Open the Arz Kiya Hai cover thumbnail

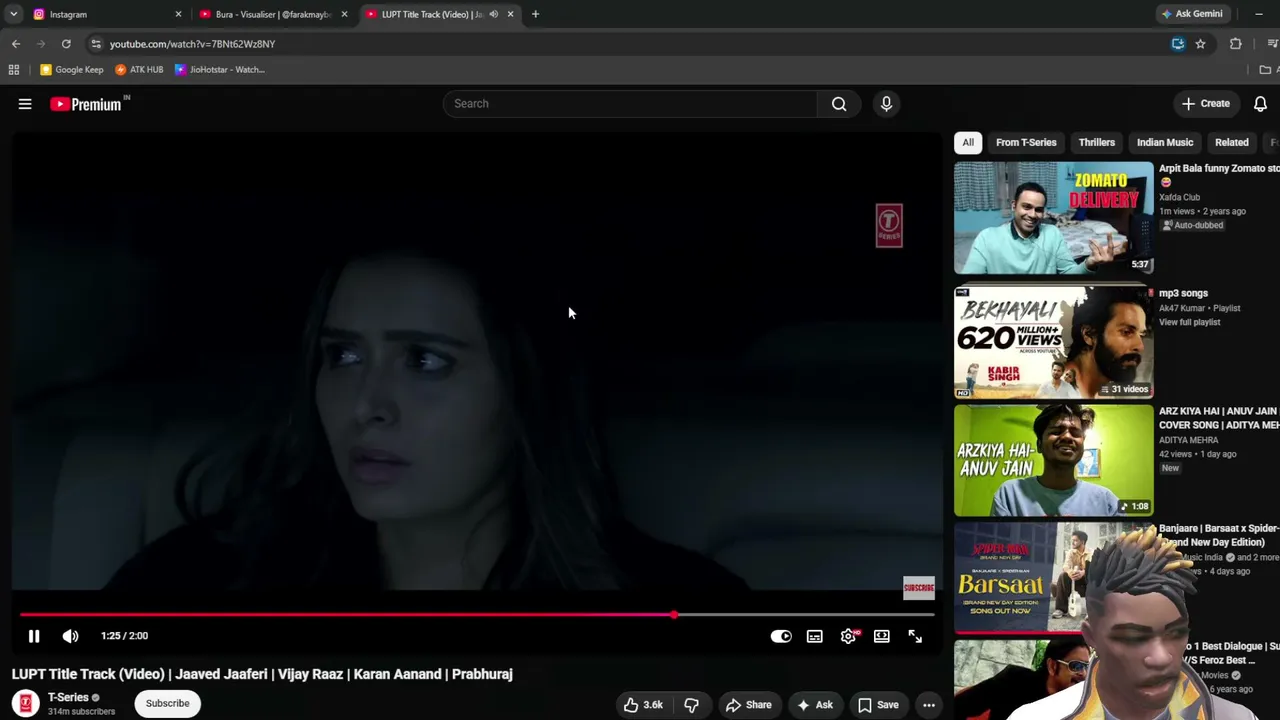click(1053, 460)
